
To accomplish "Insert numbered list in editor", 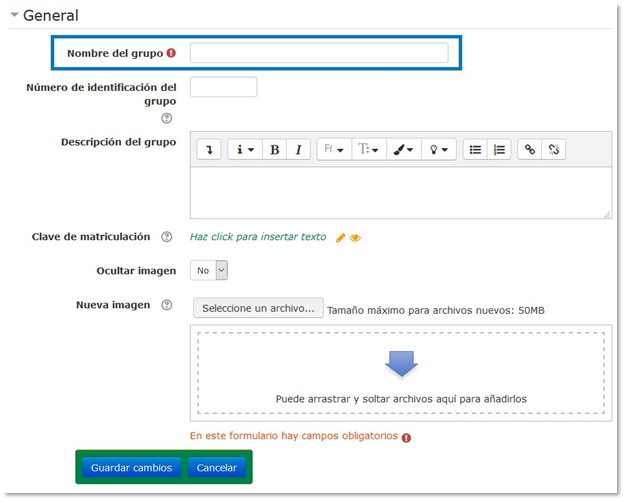I will tap(500, 150).
